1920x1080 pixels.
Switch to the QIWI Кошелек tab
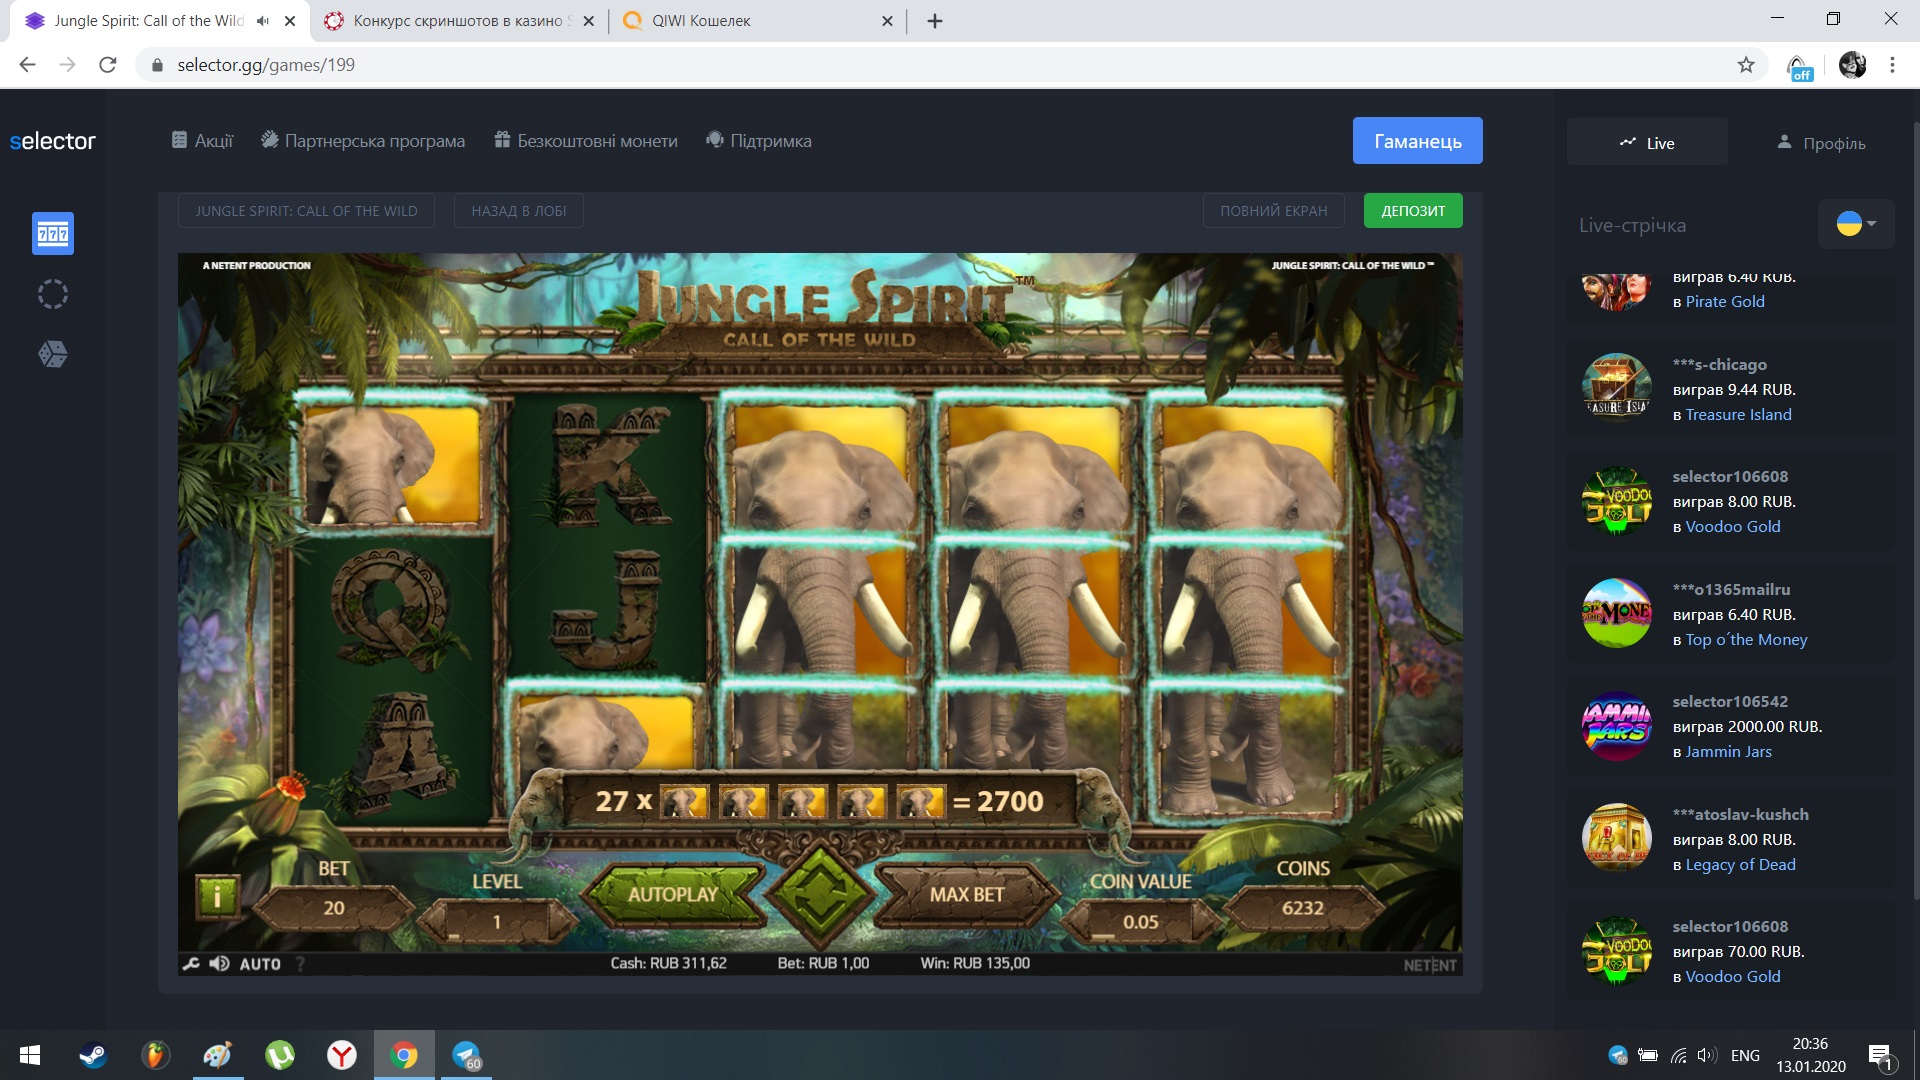[700, 21]
